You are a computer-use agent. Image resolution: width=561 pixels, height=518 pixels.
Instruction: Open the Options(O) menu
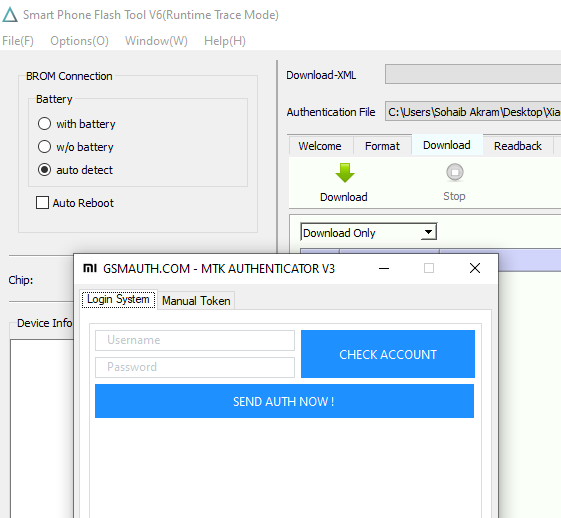(x=79, y=41)
